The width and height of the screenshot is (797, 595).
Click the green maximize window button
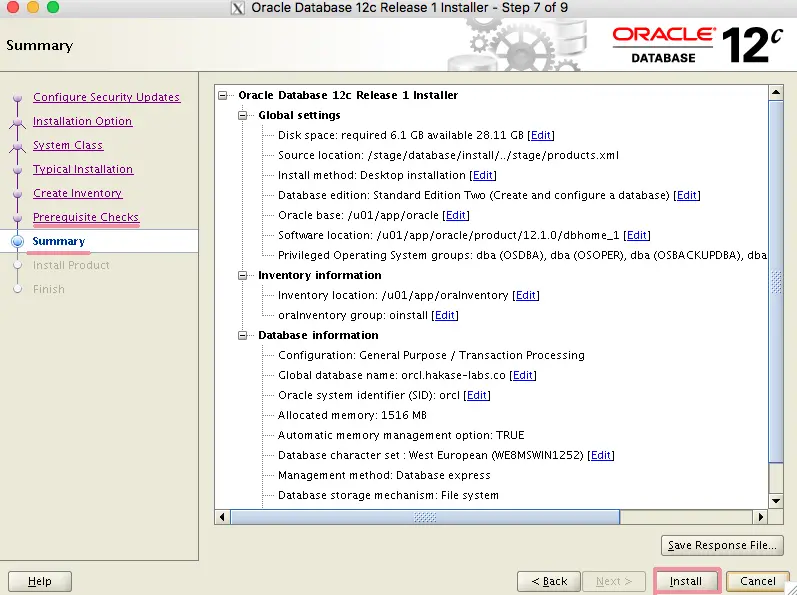coord(53,7)
